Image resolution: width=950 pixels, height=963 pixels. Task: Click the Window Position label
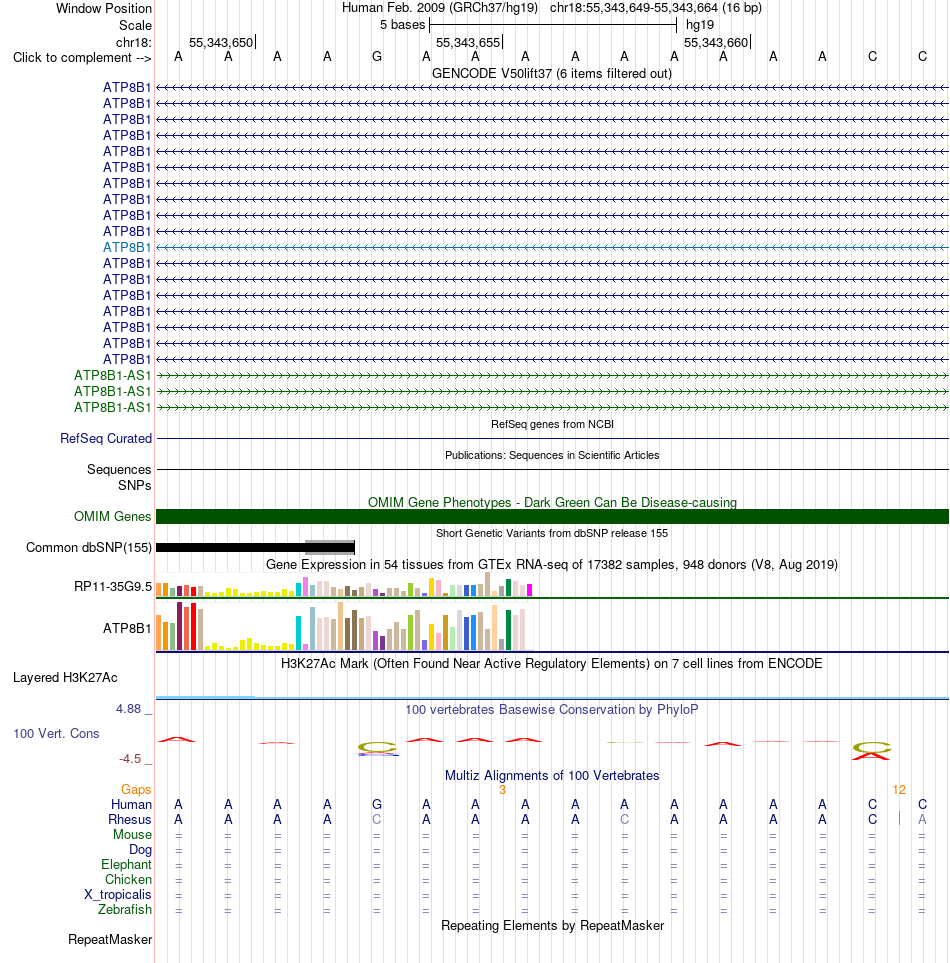[104, 9]
